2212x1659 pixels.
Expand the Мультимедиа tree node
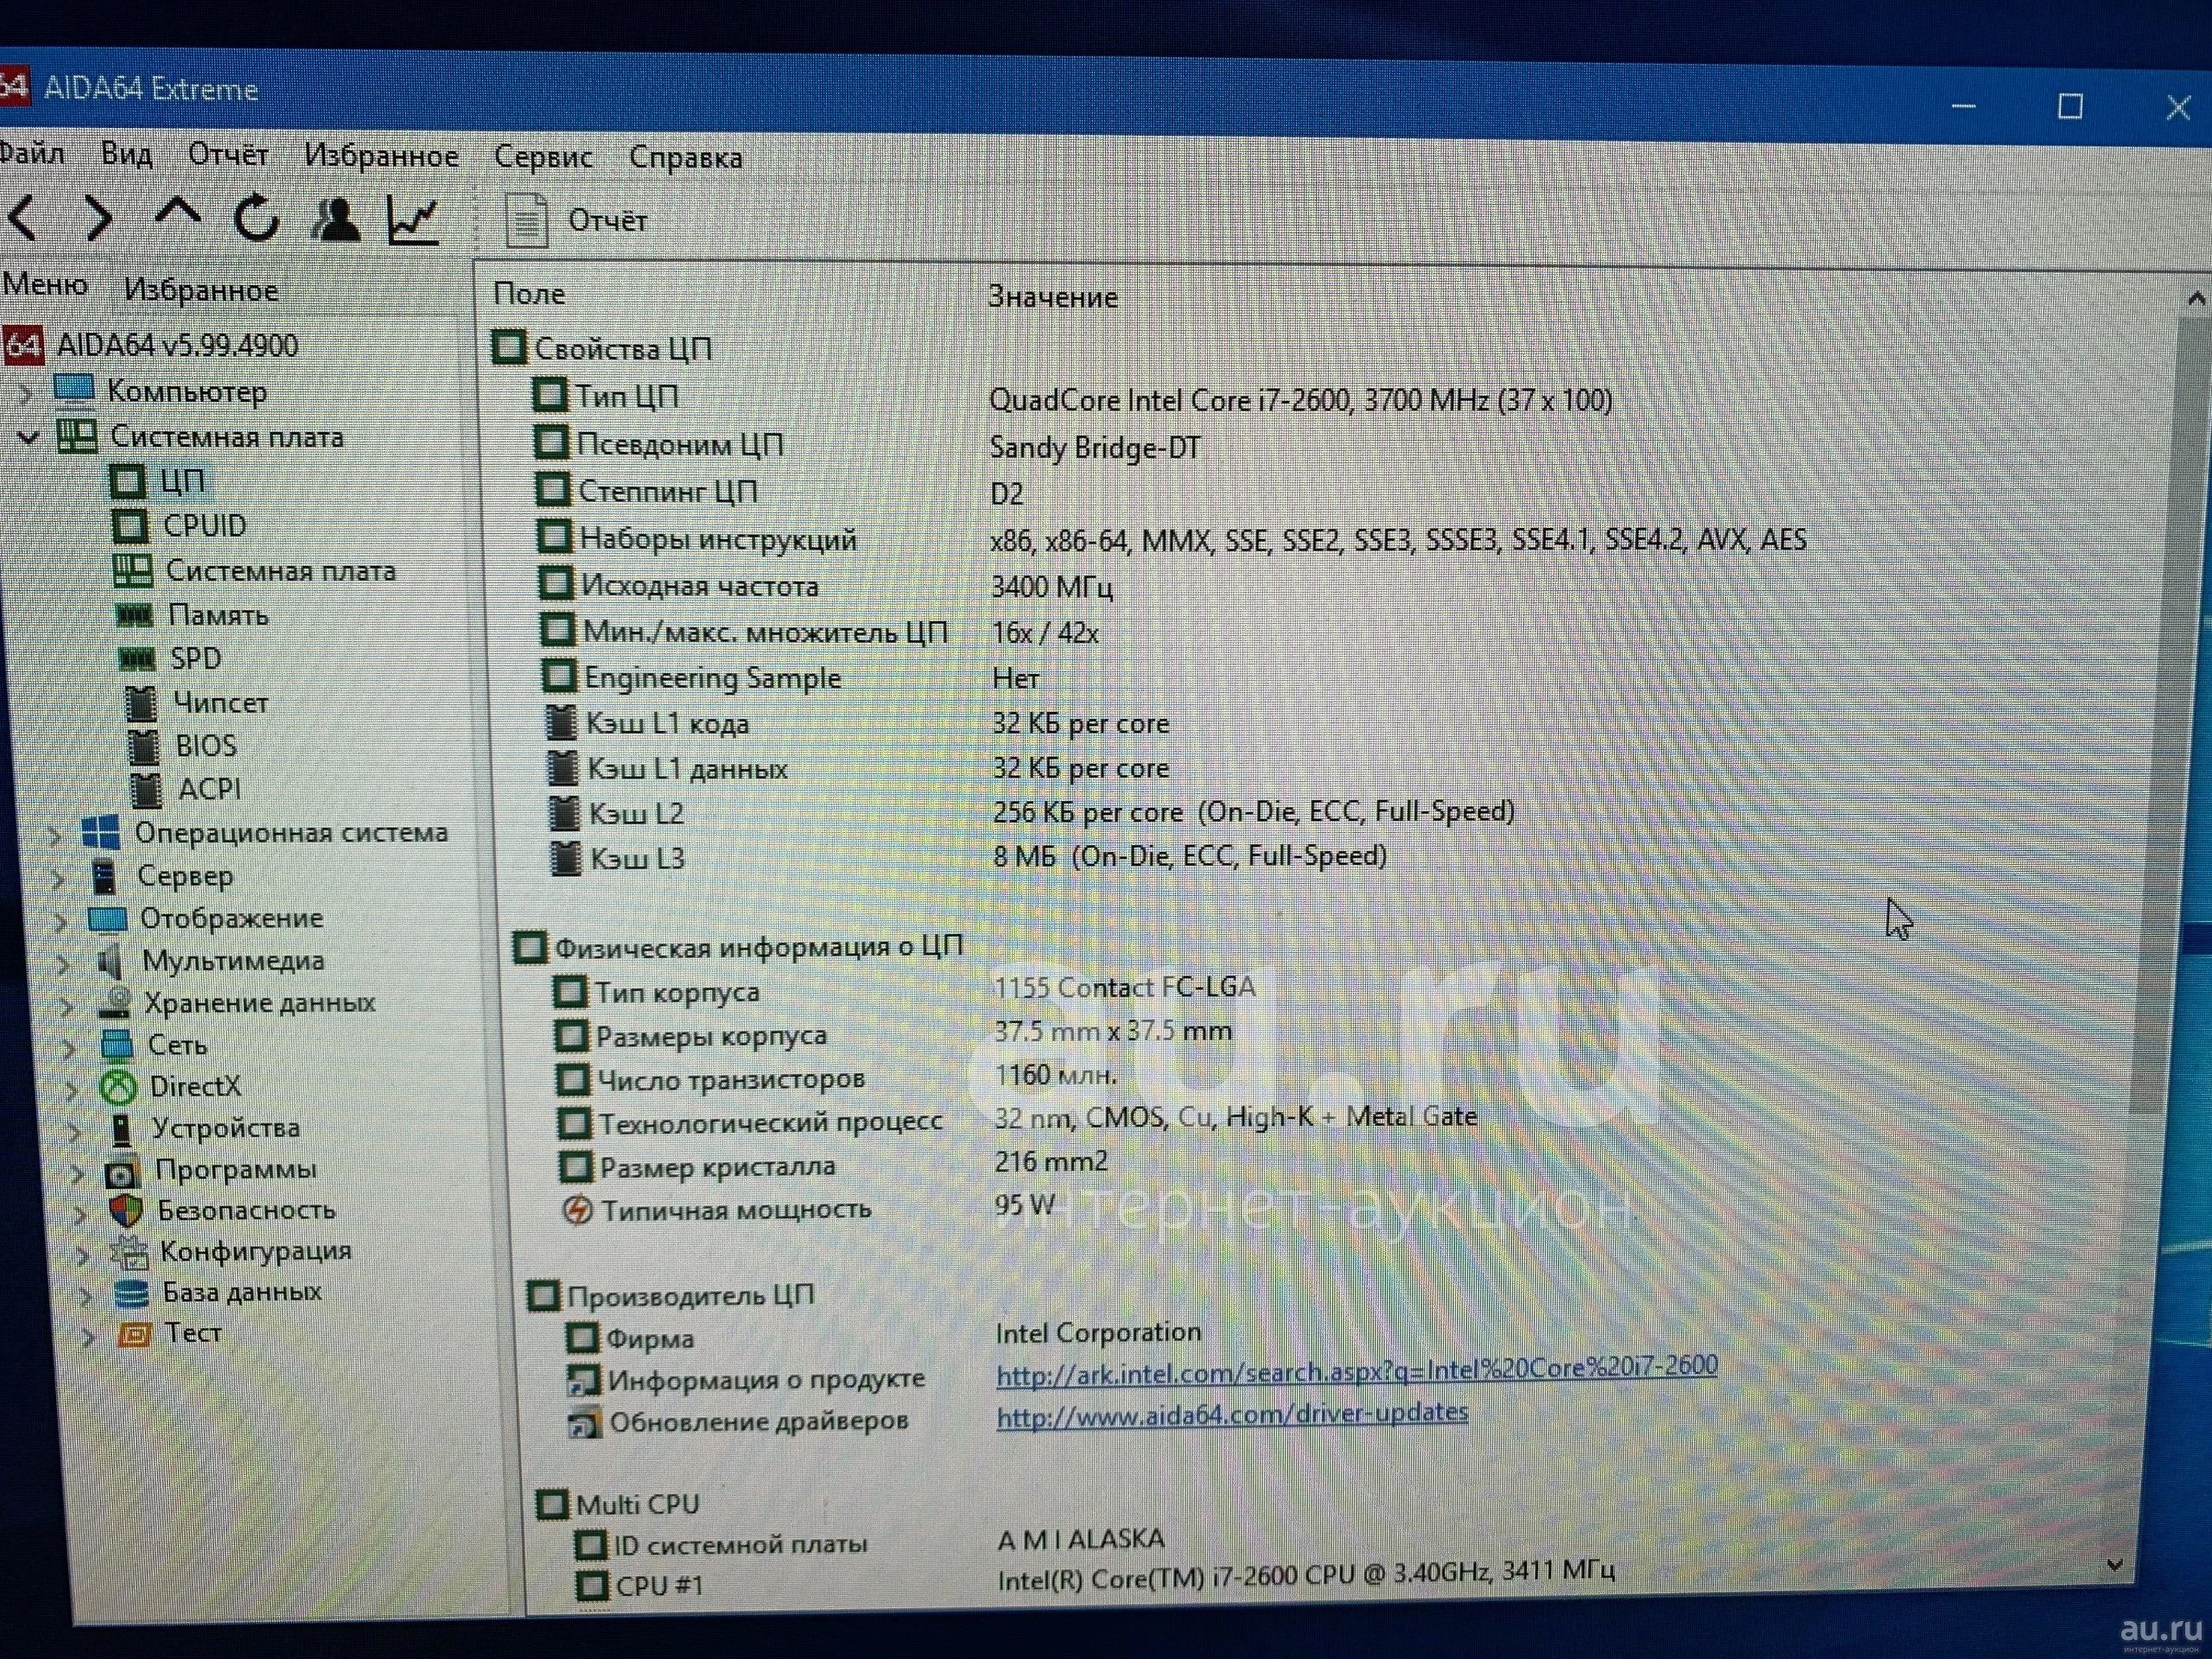[x=65, y=964]
